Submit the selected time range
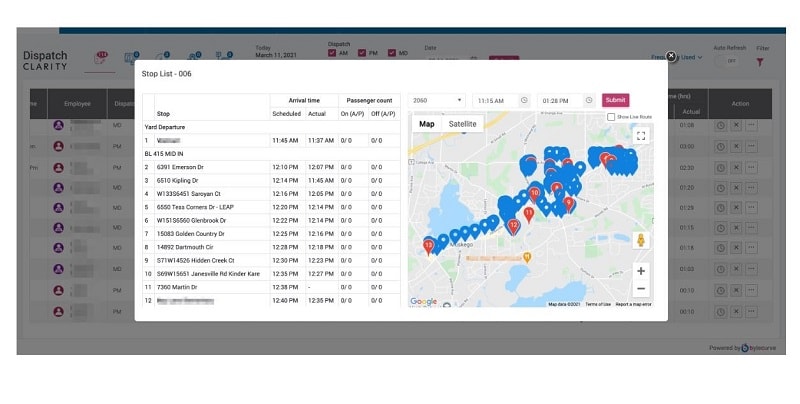800x404 pixels. pos(615,100)
